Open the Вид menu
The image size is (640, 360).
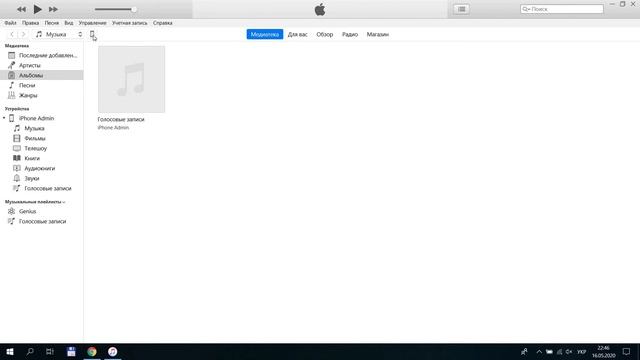click(x=69, y=23)
